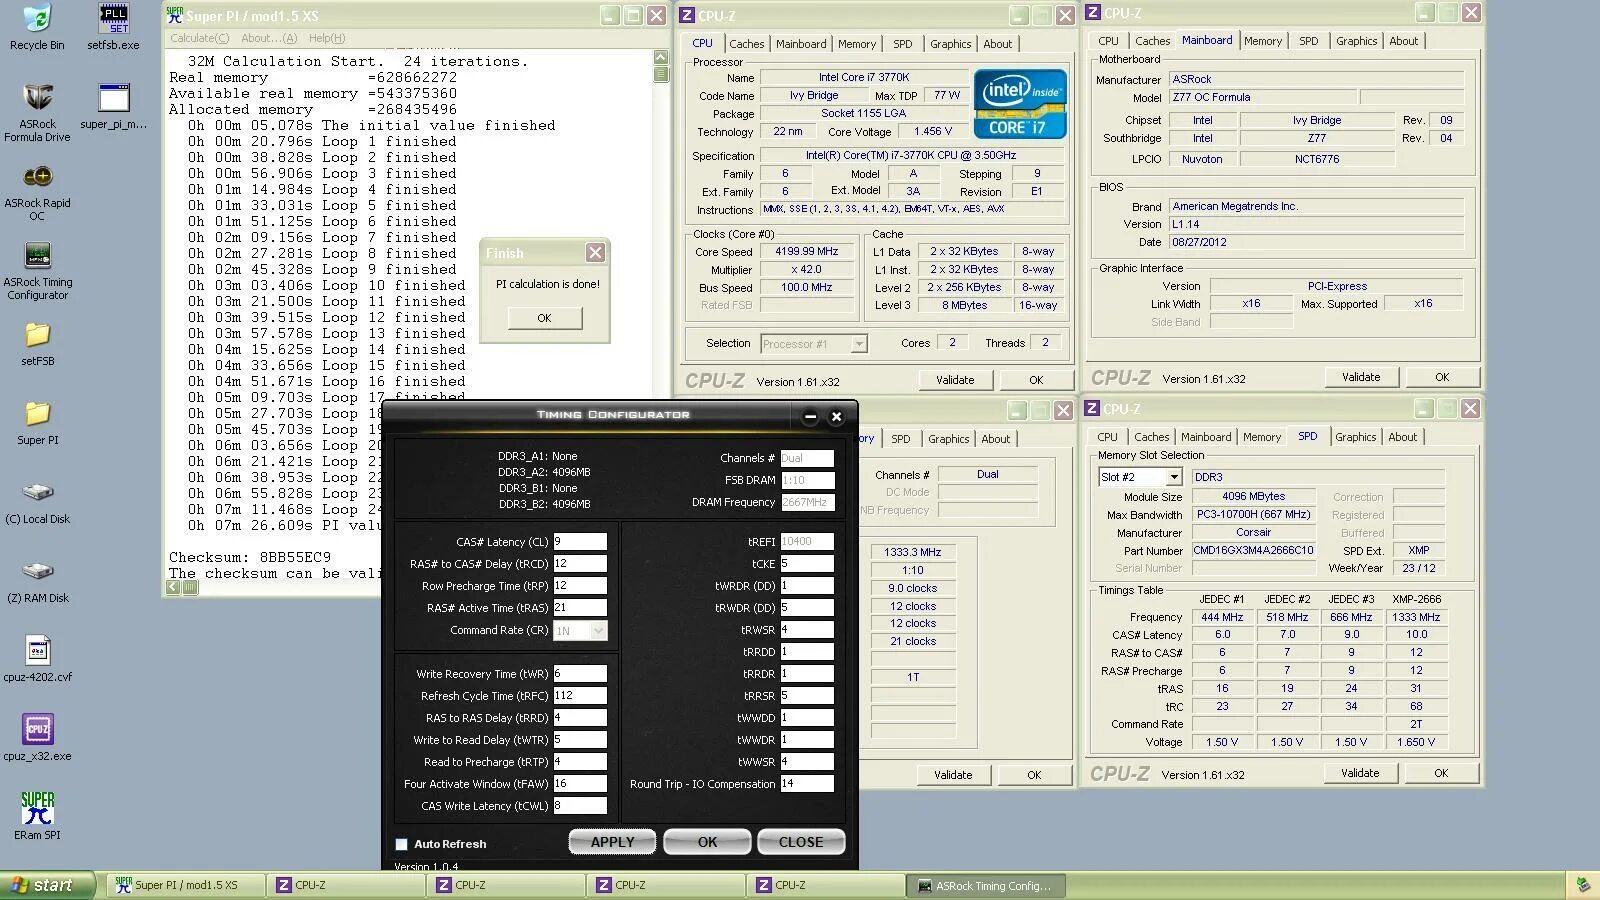The width and height of the screenshot is (1600, 900).
Task: Click core speed '4199.99 MHz' value
Action: 806,251
